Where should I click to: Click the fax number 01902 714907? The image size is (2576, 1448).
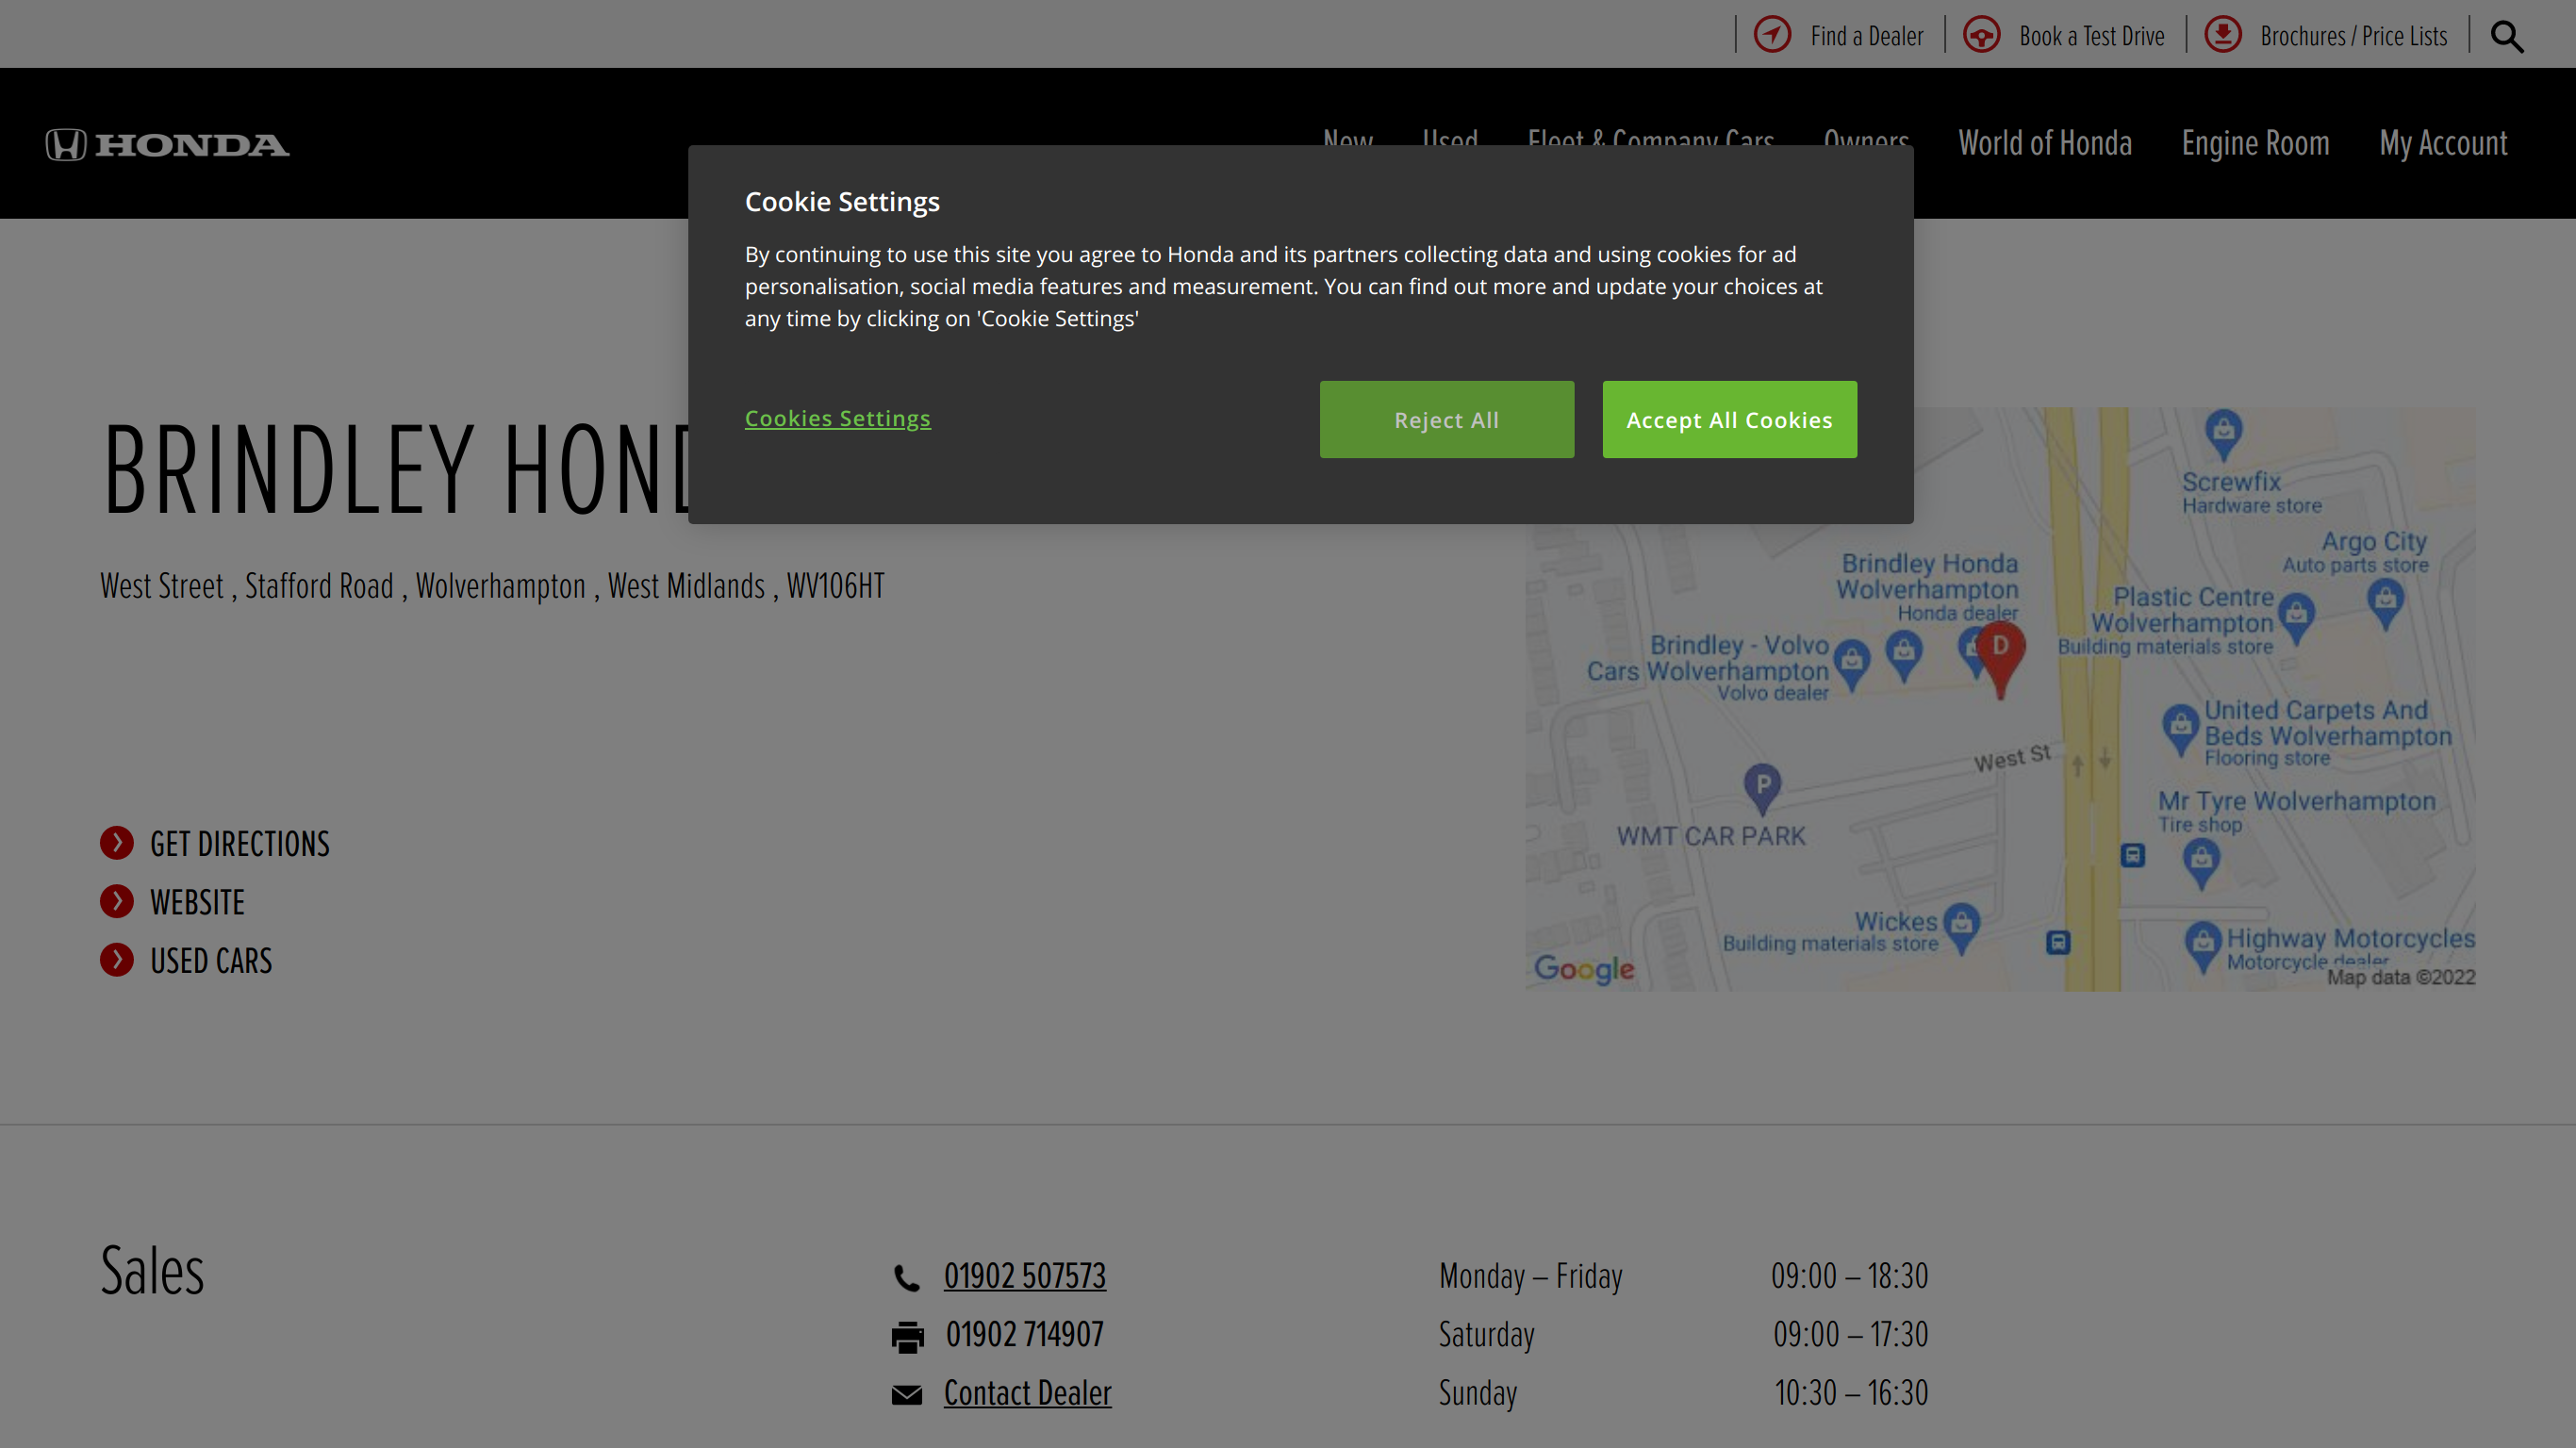[x=1025, y=1334]
